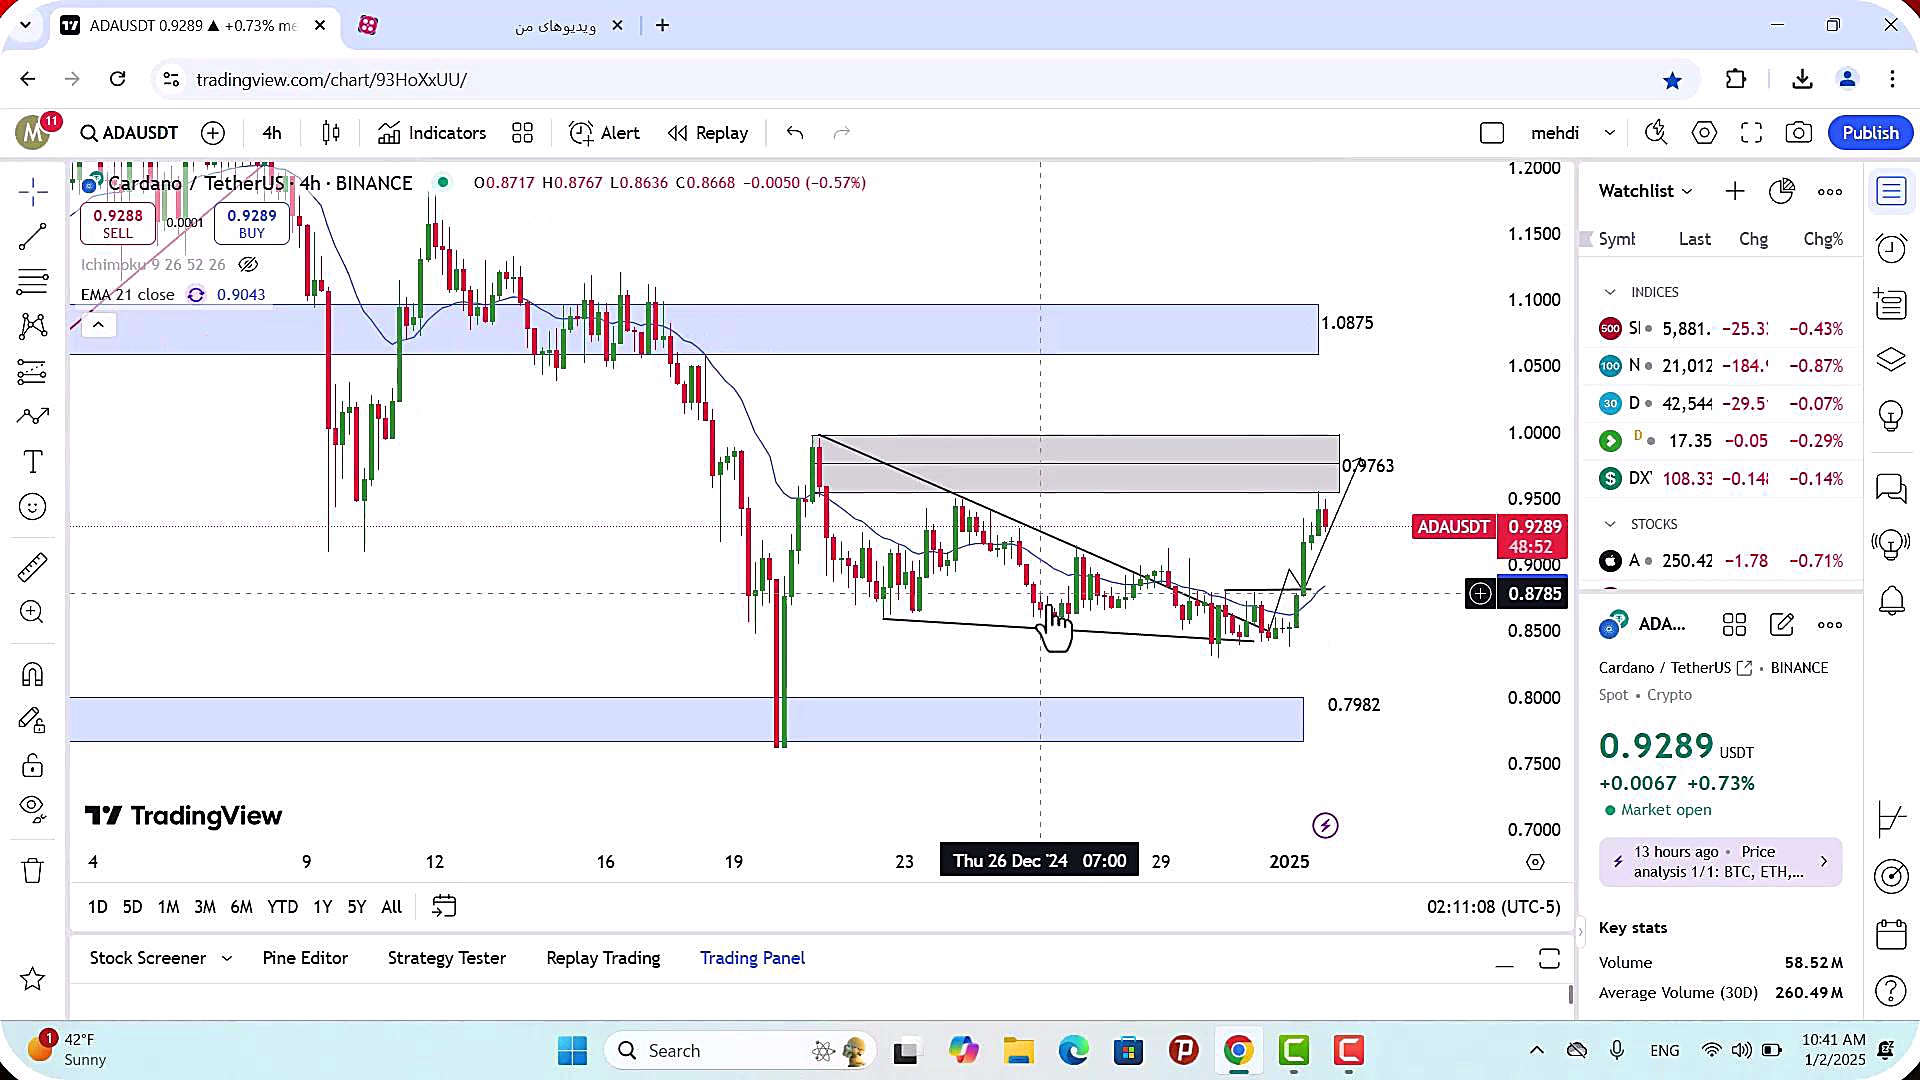Set the YTD date range
The height and width of the screenshot is (1080, 1920).
pos(282,907)
